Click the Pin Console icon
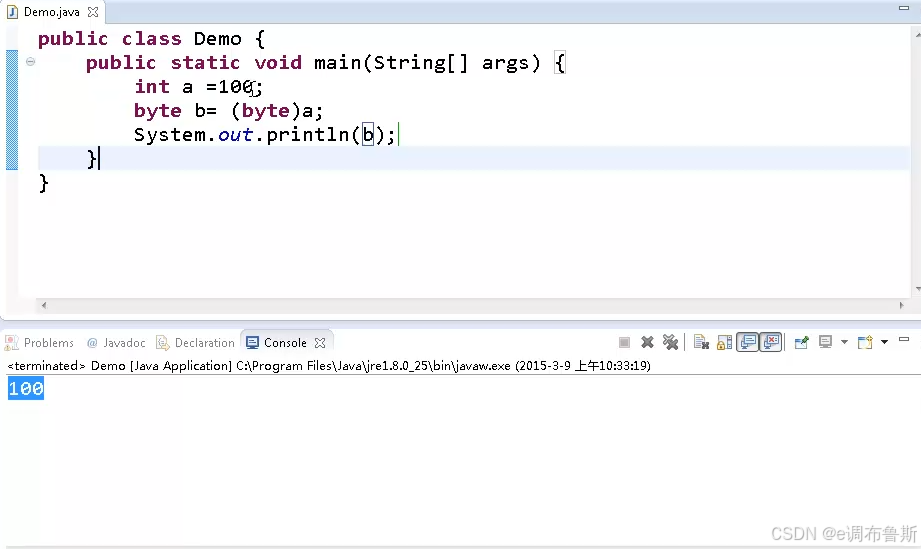 [801, 342]
